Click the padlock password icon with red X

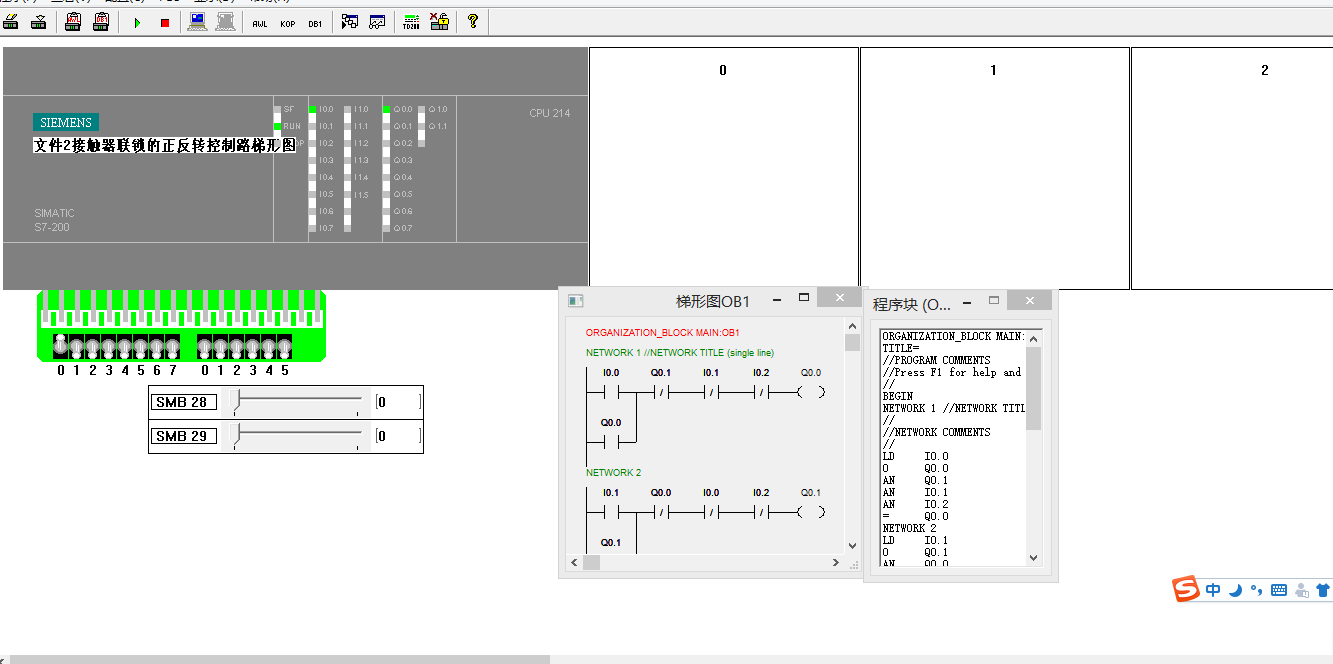439,22
